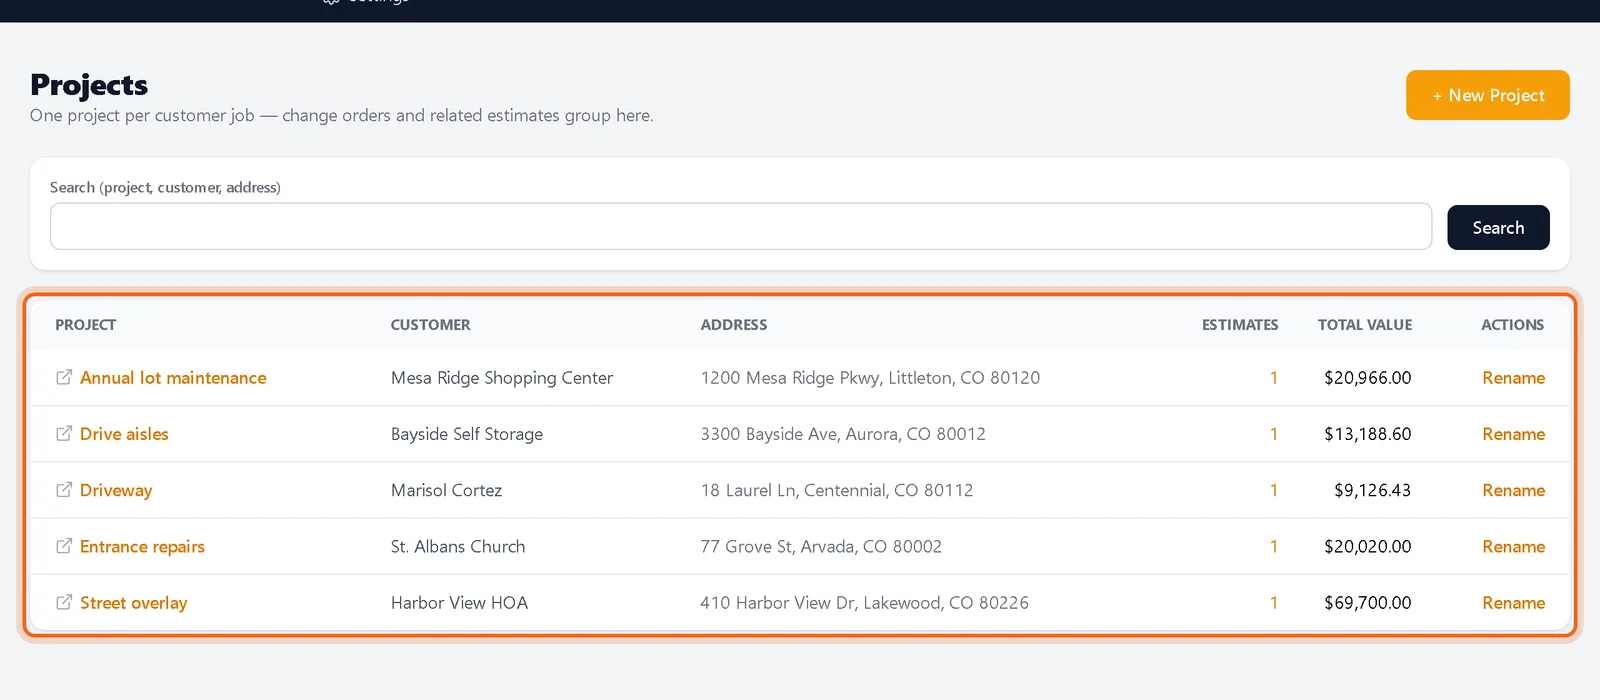Click the dark Search button

click(1498, 227)
